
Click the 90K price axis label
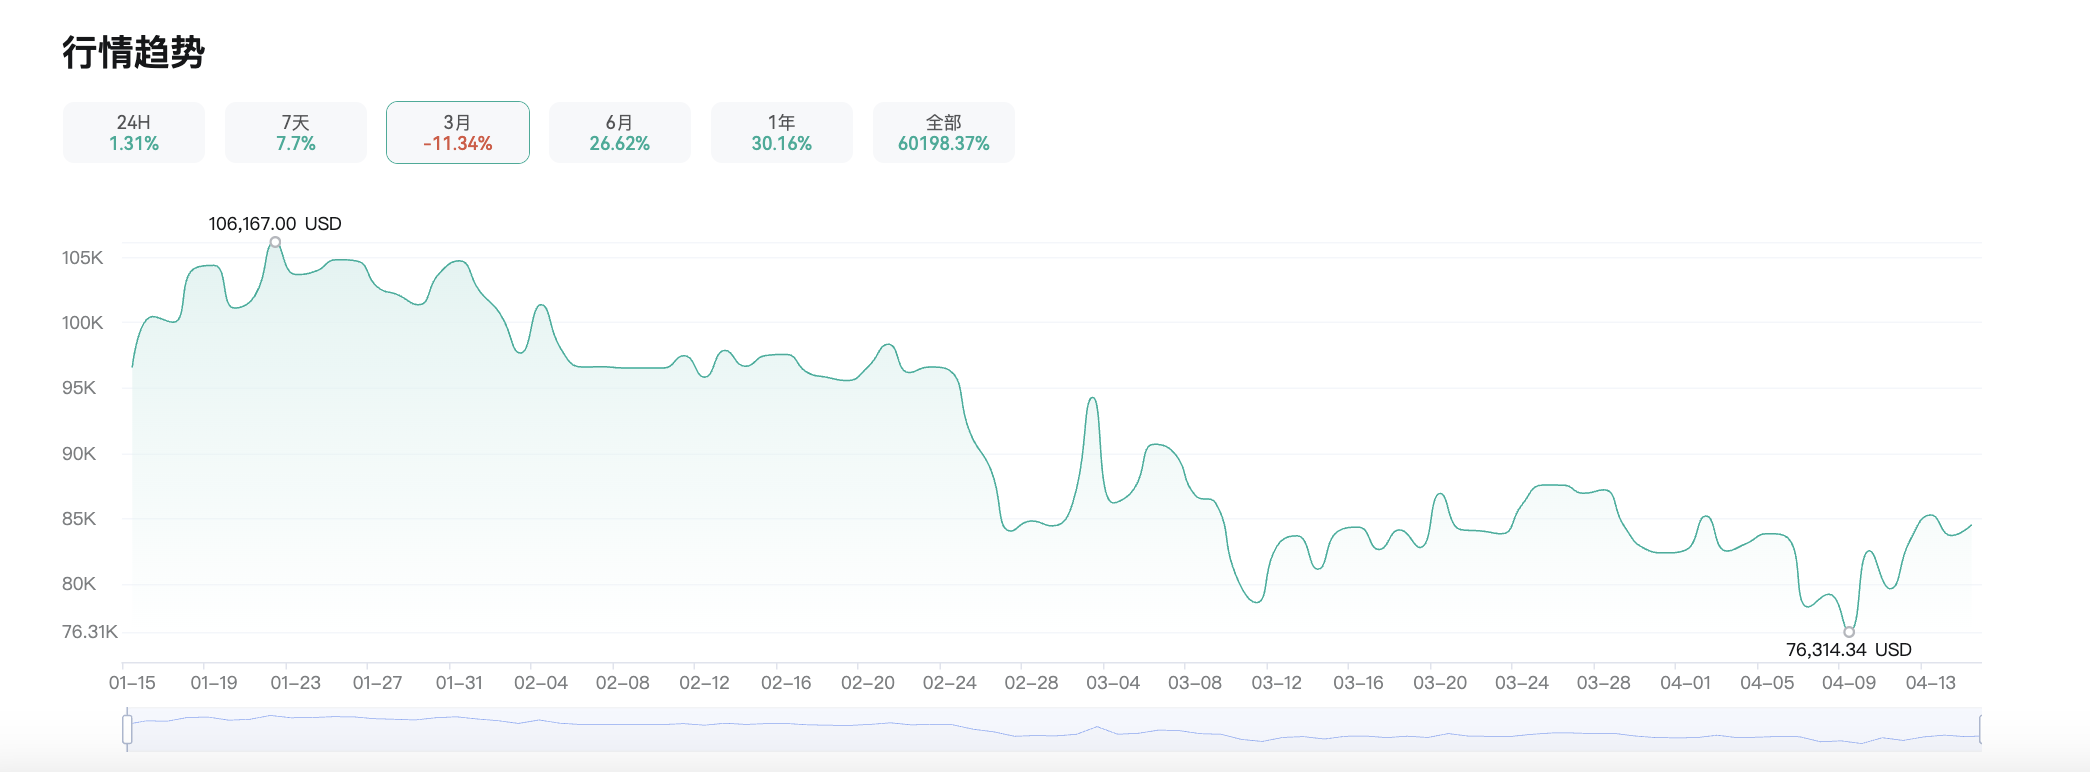pyautogui.click(x=79, y=454)
